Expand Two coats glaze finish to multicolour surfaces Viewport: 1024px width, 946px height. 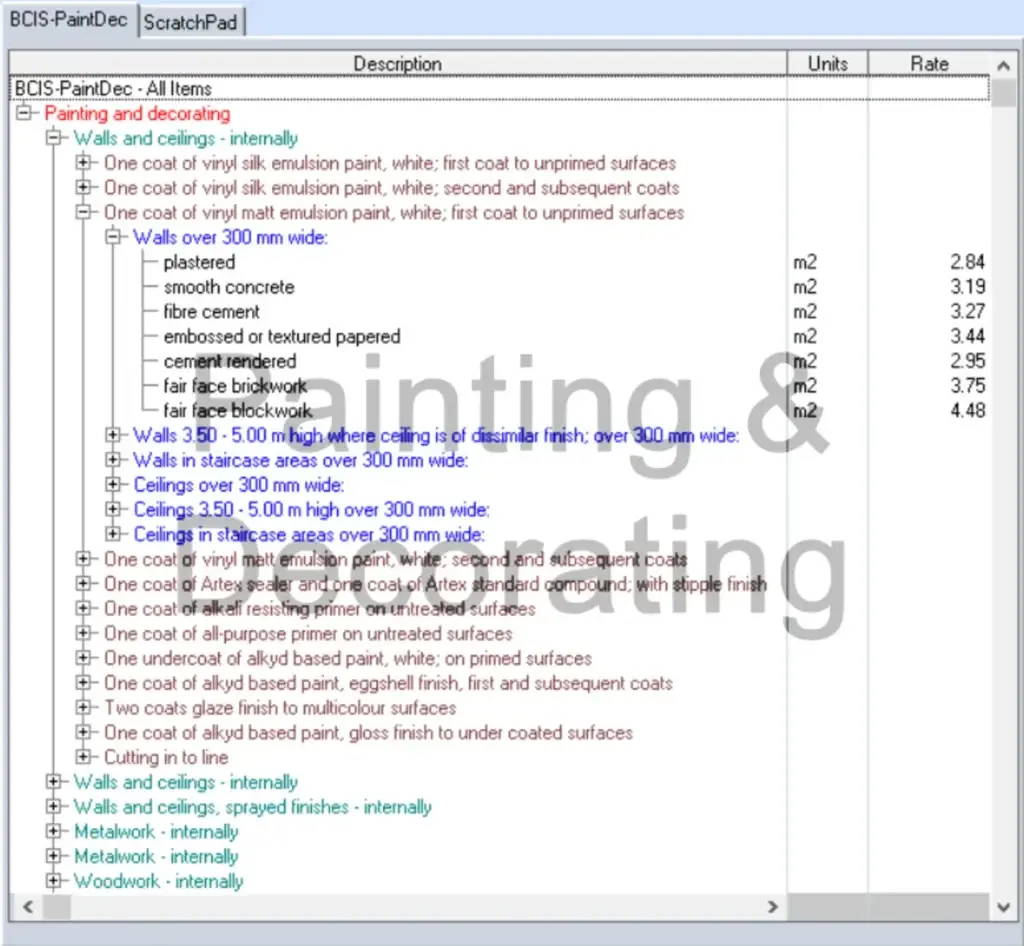(83, 708)
